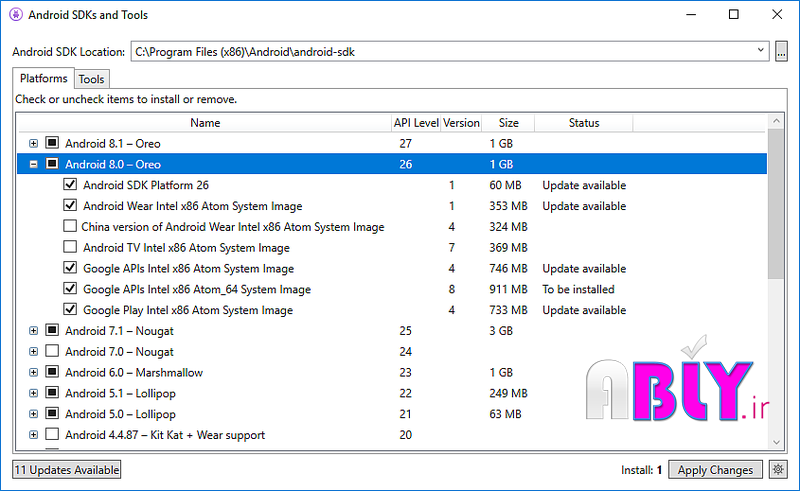Uncheck Android SDK Platform 26
This screenshot has height=491, width=800.
point(70,184)
